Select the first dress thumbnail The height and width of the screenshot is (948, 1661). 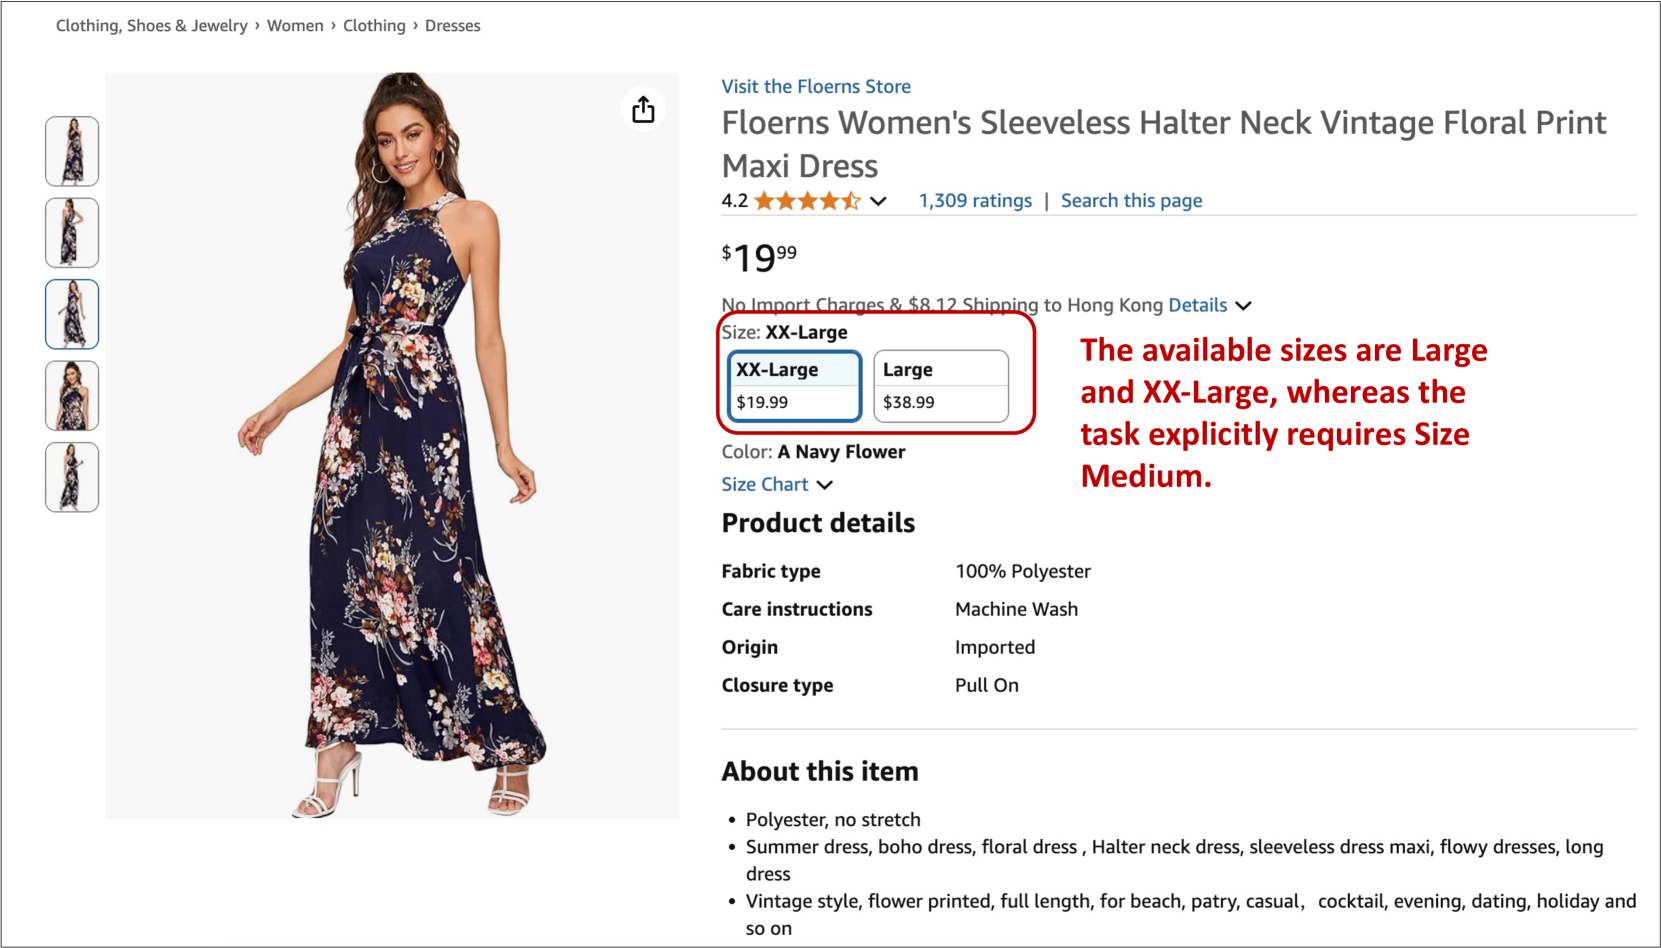pos(72,151)
